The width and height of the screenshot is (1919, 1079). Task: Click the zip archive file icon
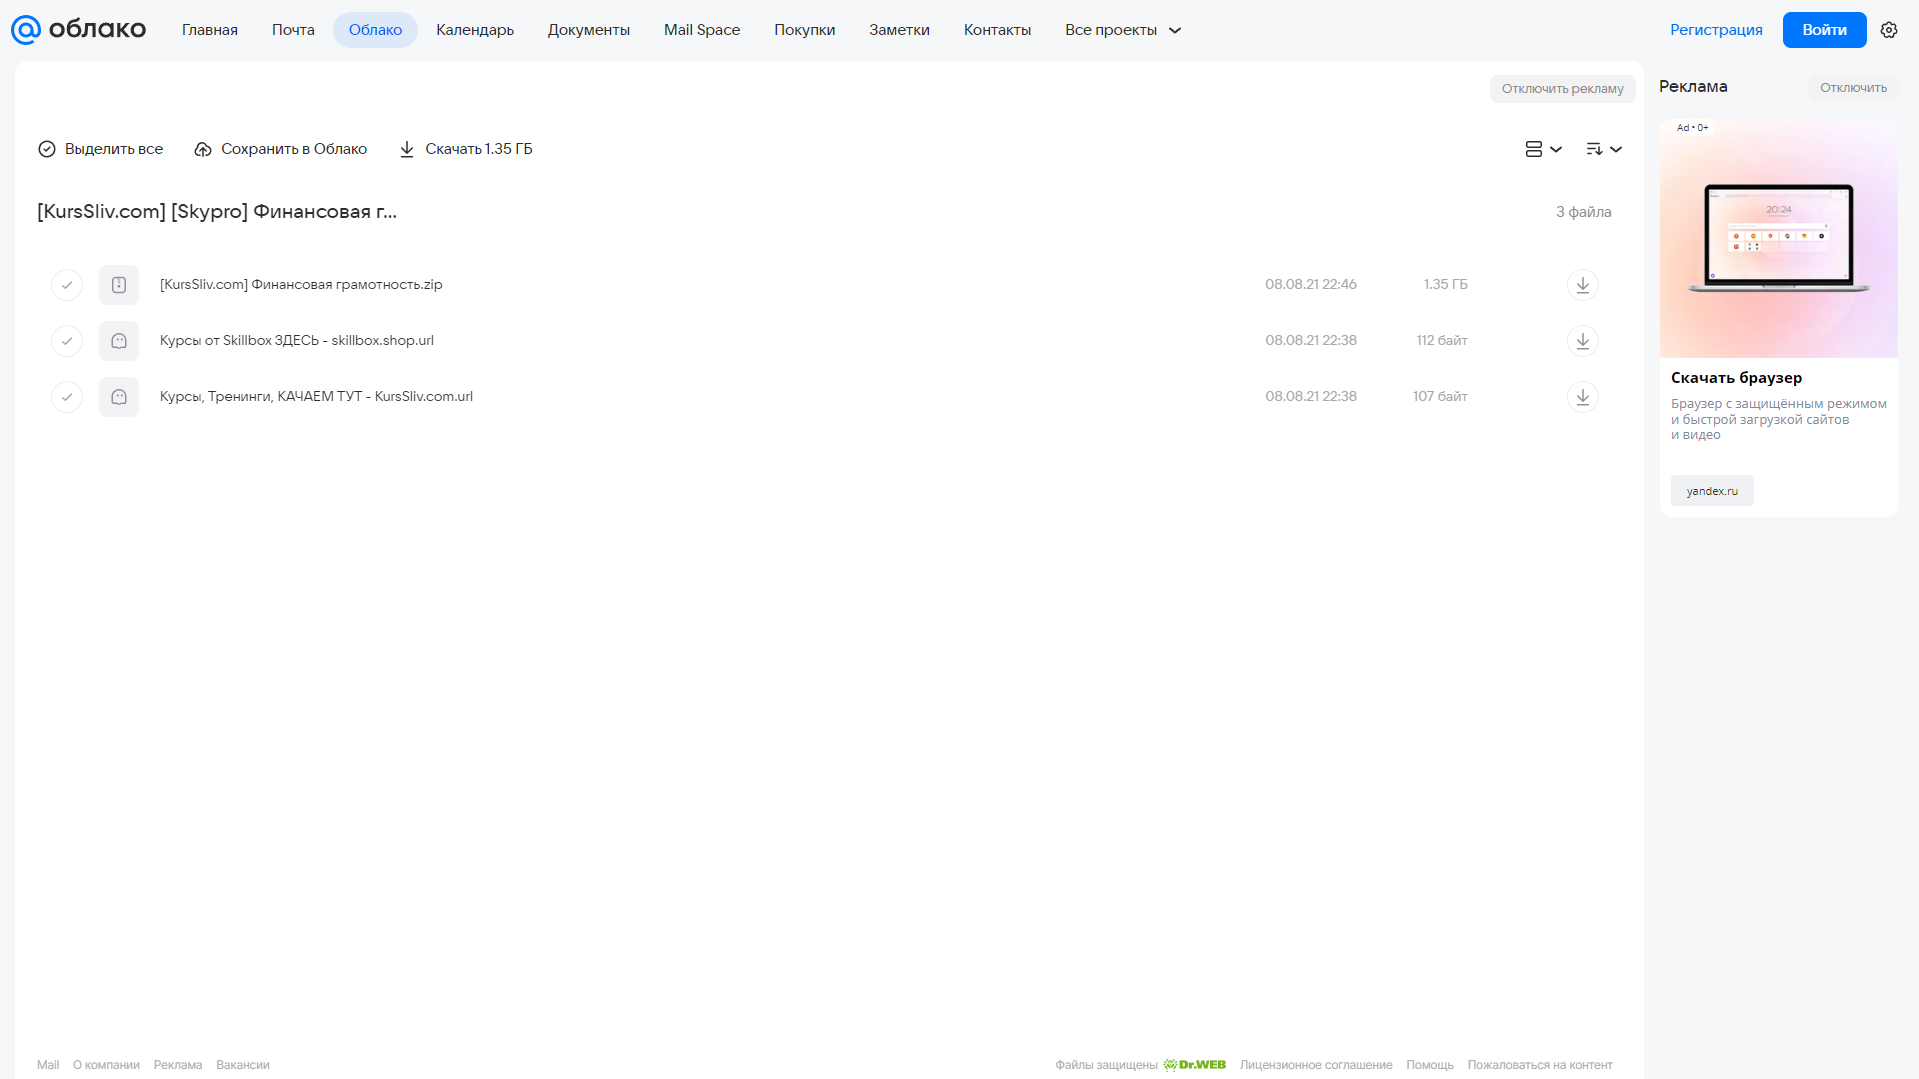tap(119, 285)
